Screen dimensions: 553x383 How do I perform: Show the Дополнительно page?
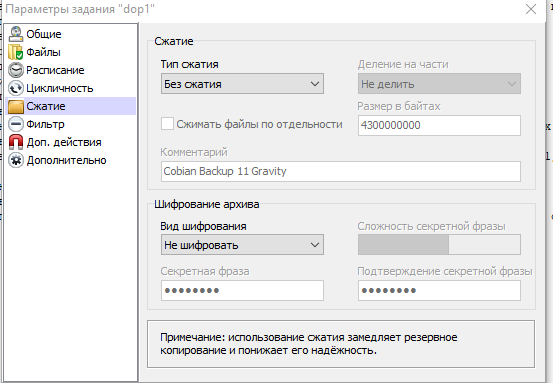(x=66, y=160)
